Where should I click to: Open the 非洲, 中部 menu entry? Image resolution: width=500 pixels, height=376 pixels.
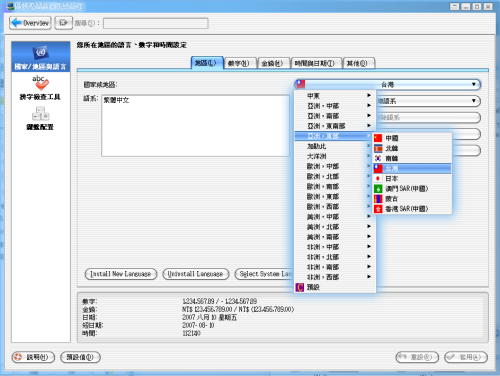pyautogui.click(x=335, y=247)
